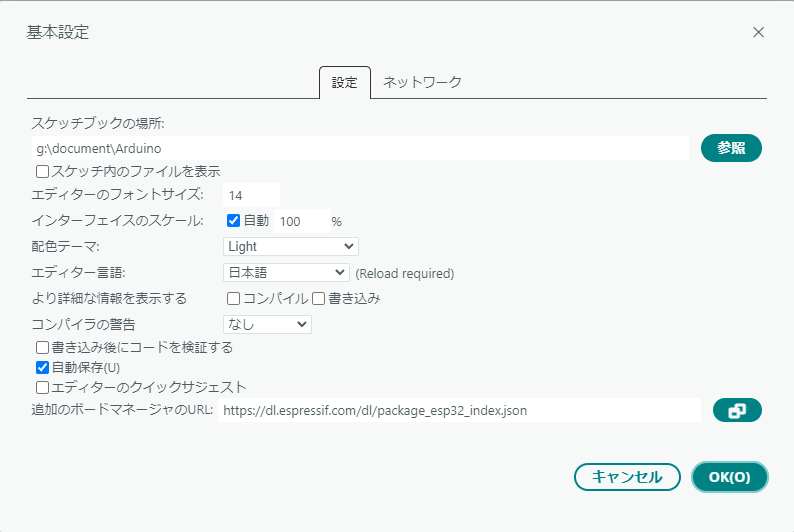Toggle スケッチ内のファイルを表示 checkbox
This screenshot has width=794, height=532.
[x=43, y=171]
